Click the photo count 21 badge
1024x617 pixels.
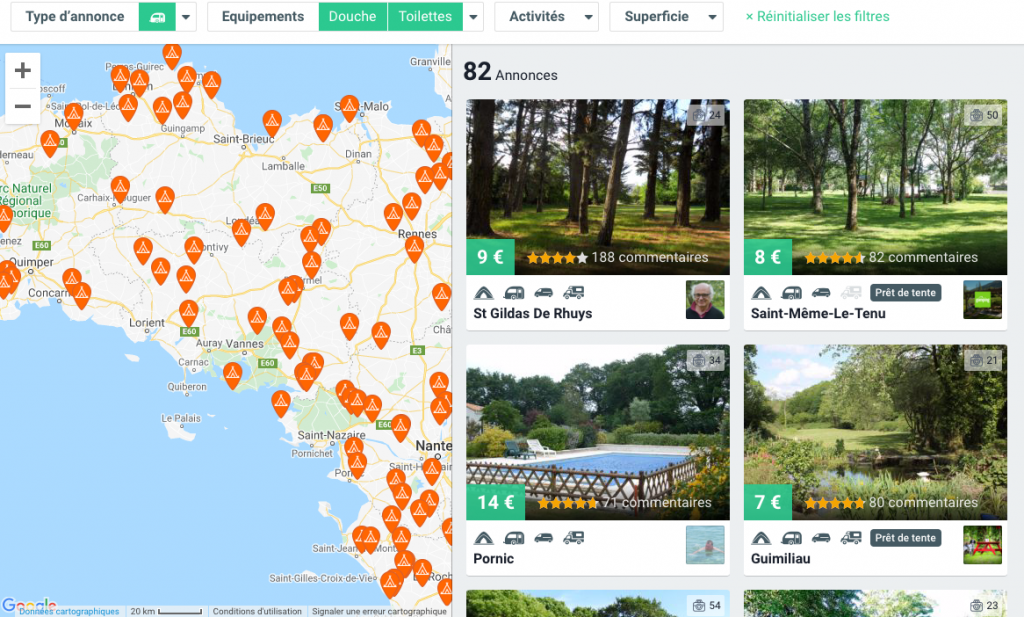pos(984,360)
